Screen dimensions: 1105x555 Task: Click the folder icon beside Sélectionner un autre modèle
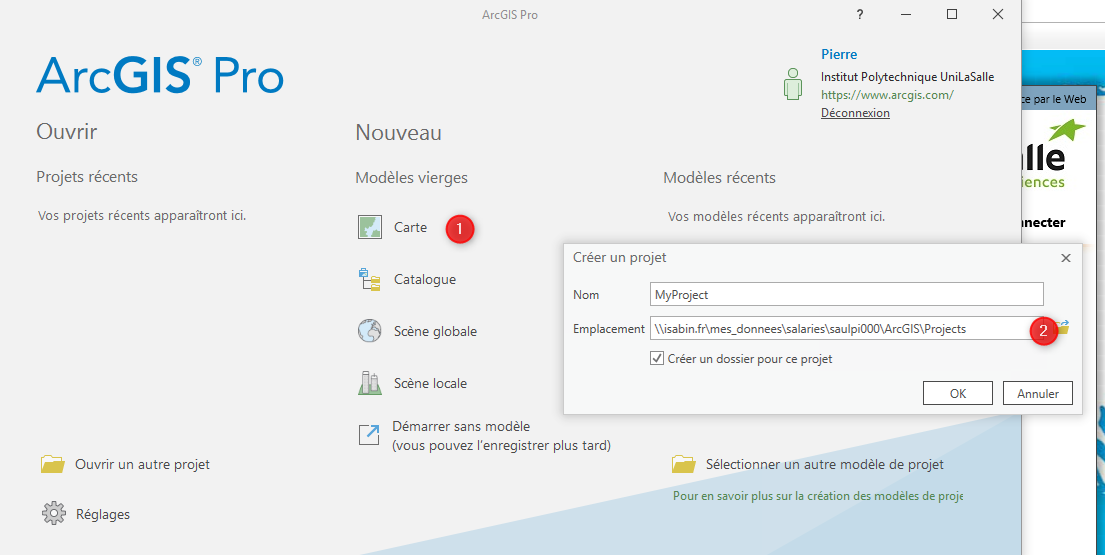[684, 464]
